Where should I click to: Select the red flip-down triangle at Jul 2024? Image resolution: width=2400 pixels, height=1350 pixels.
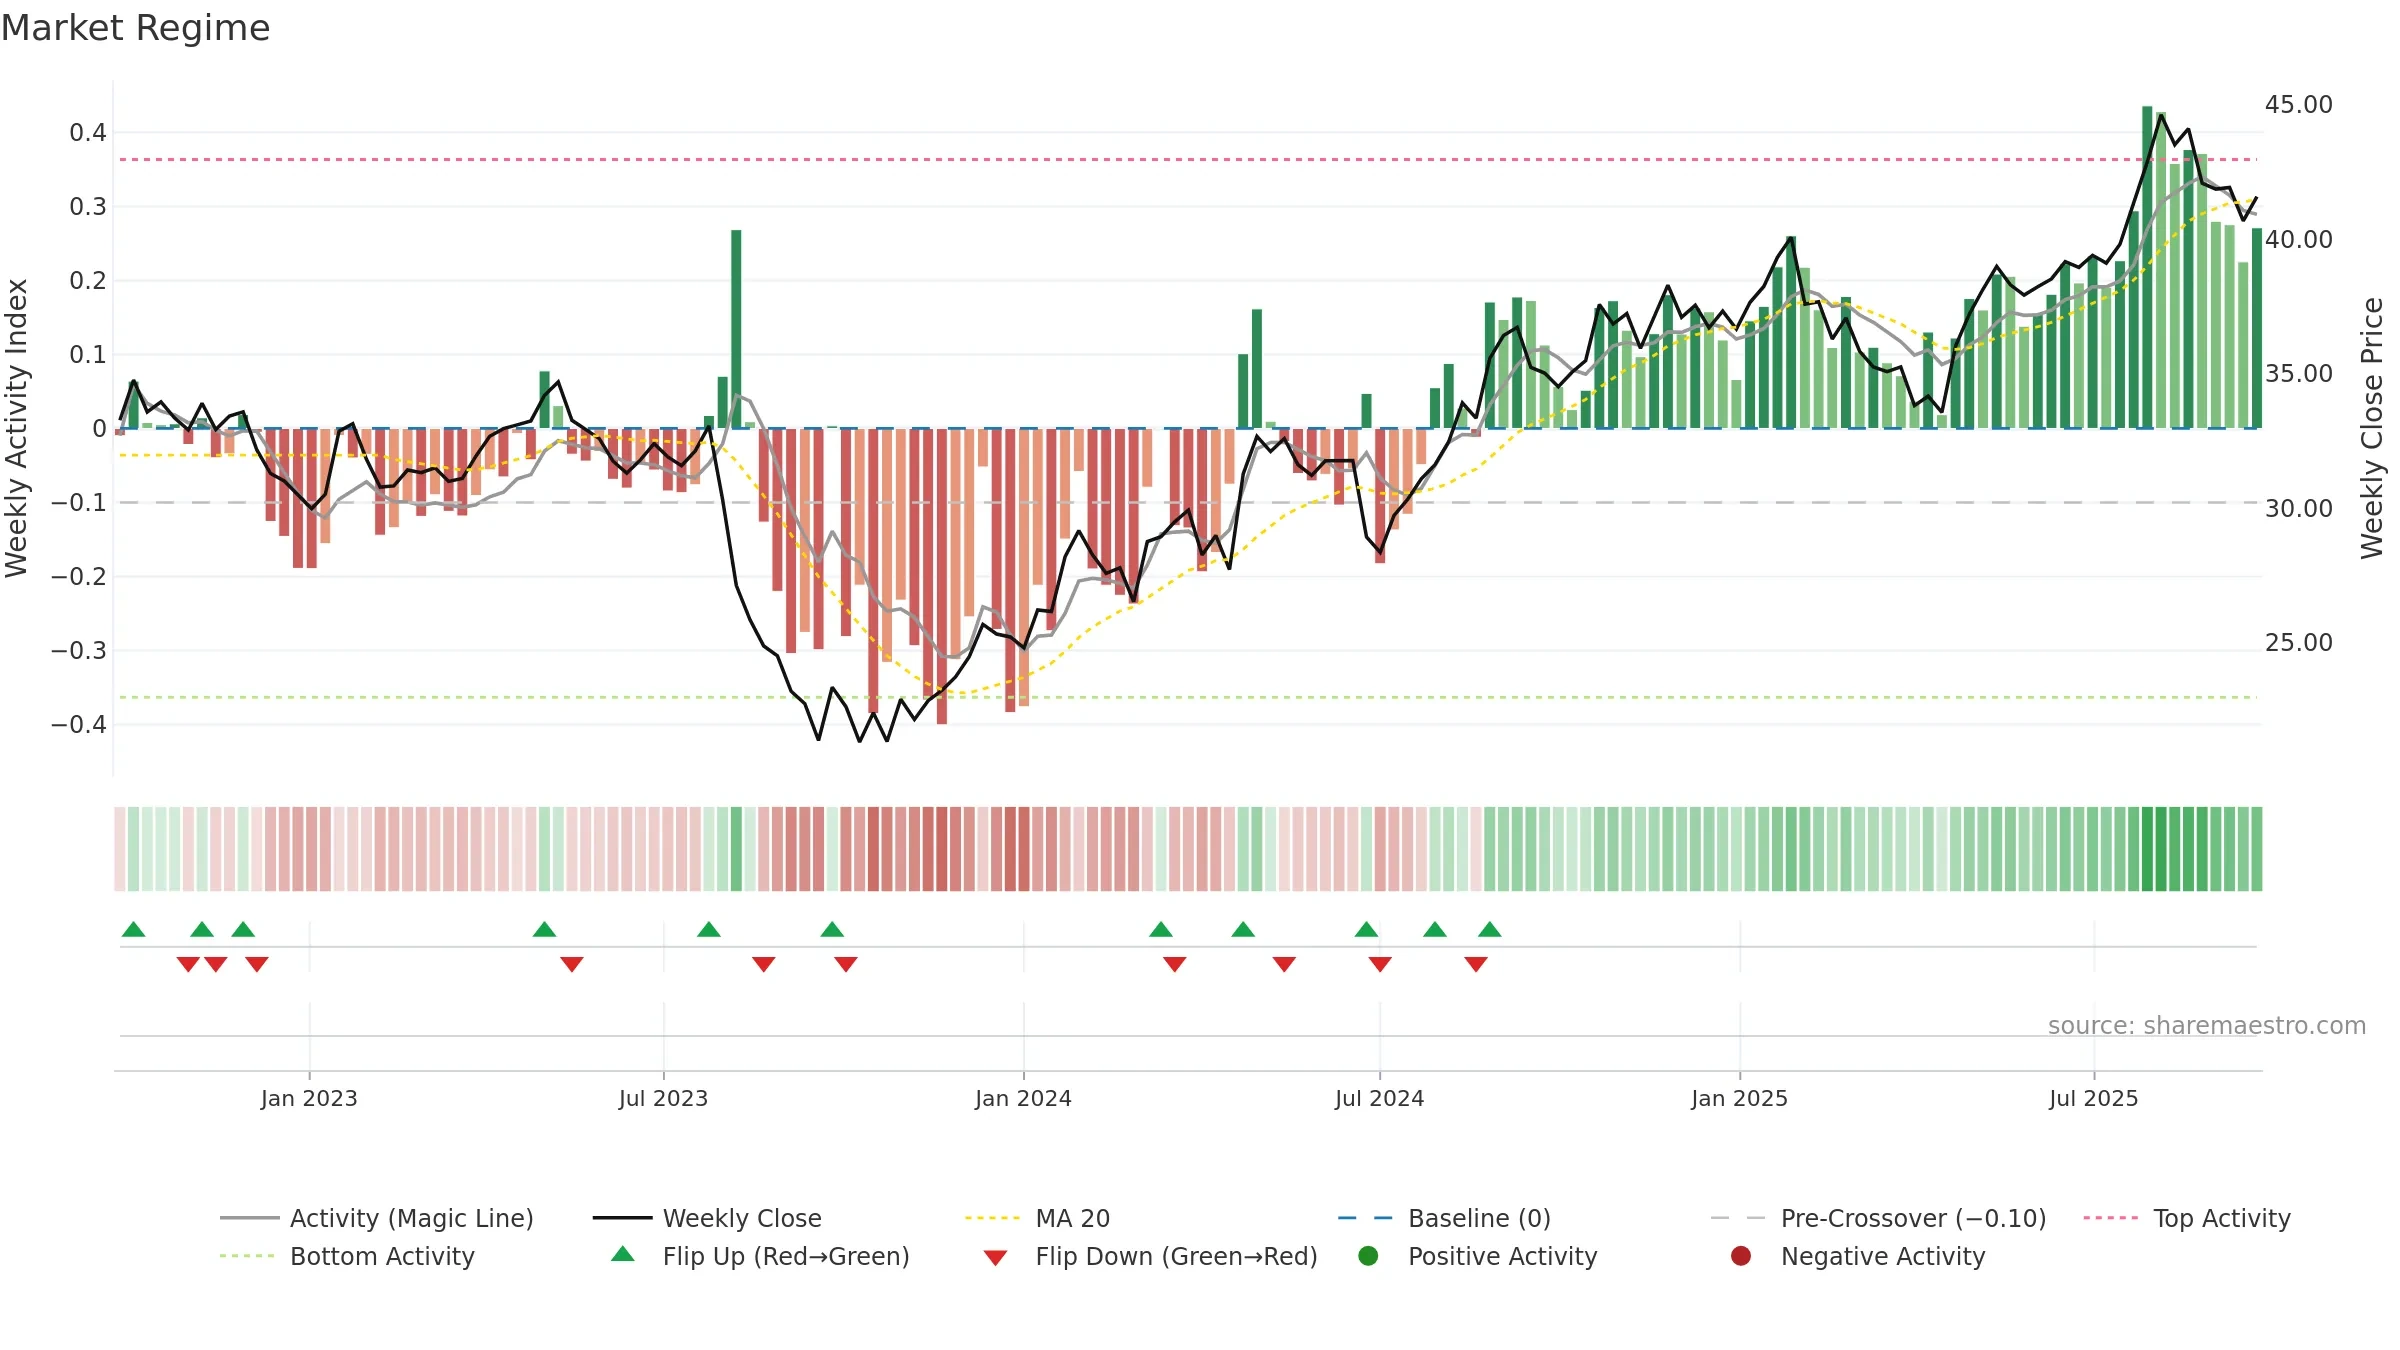(1380, 964)
